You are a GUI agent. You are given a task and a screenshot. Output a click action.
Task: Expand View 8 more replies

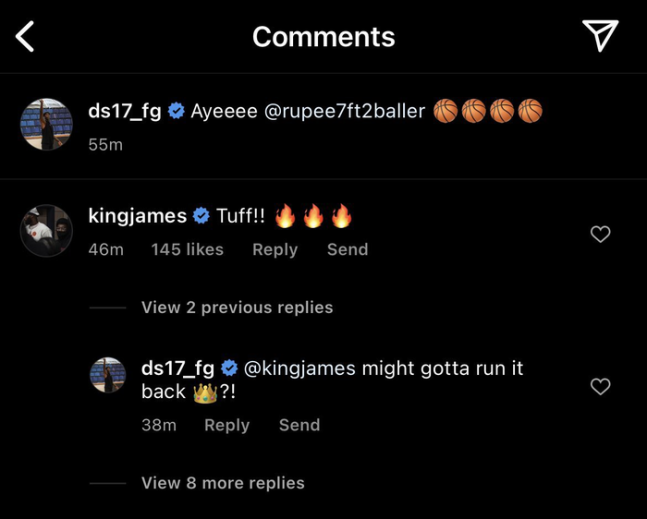(223, 483)
